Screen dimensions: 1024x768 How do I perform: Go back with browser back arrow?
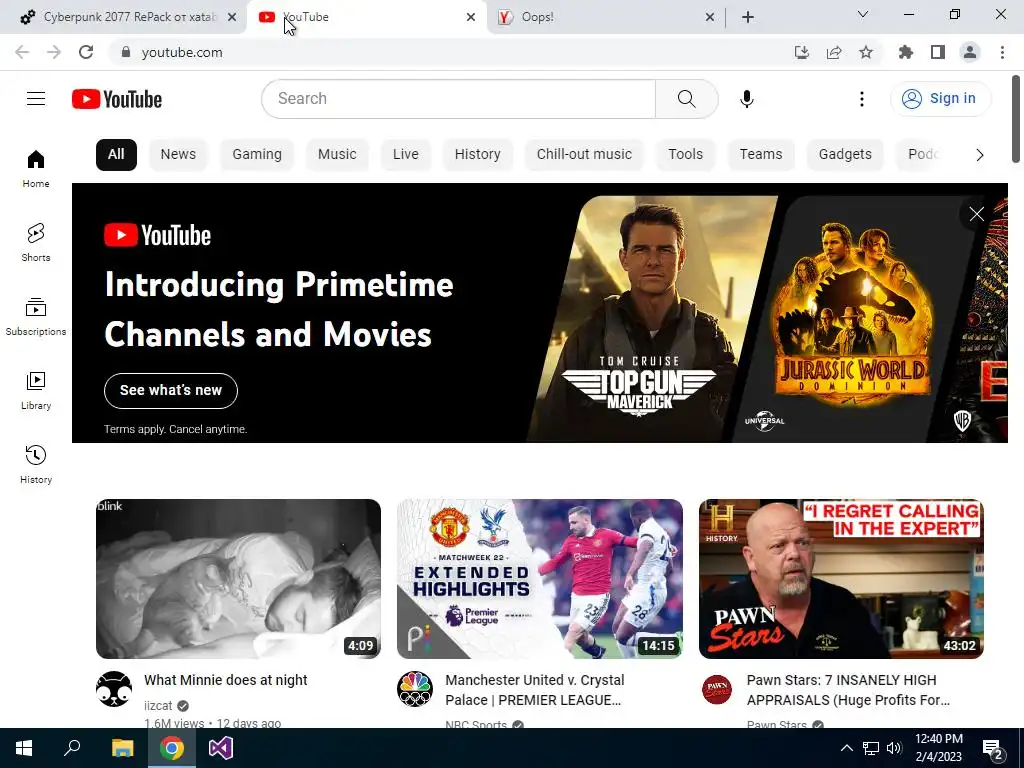(x=22, y=52)
